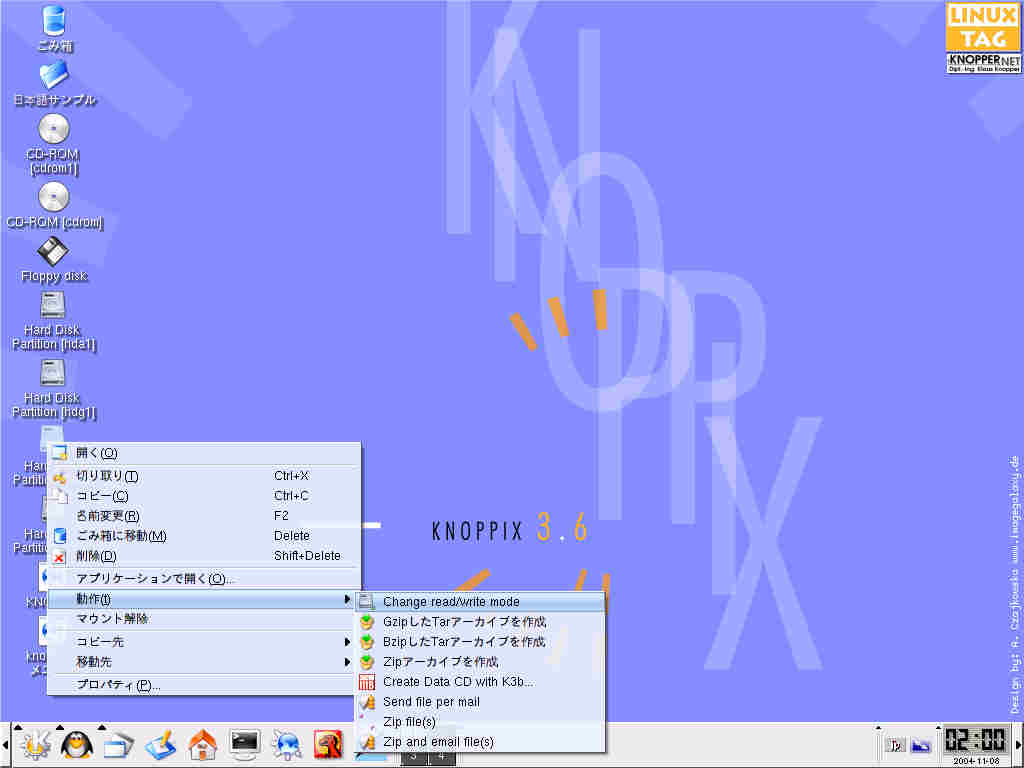This screenshot has height=768, width=1024.
Task: Select the Hard Disk Partition [hdg1] icon
Action: [x=54, y=389]
